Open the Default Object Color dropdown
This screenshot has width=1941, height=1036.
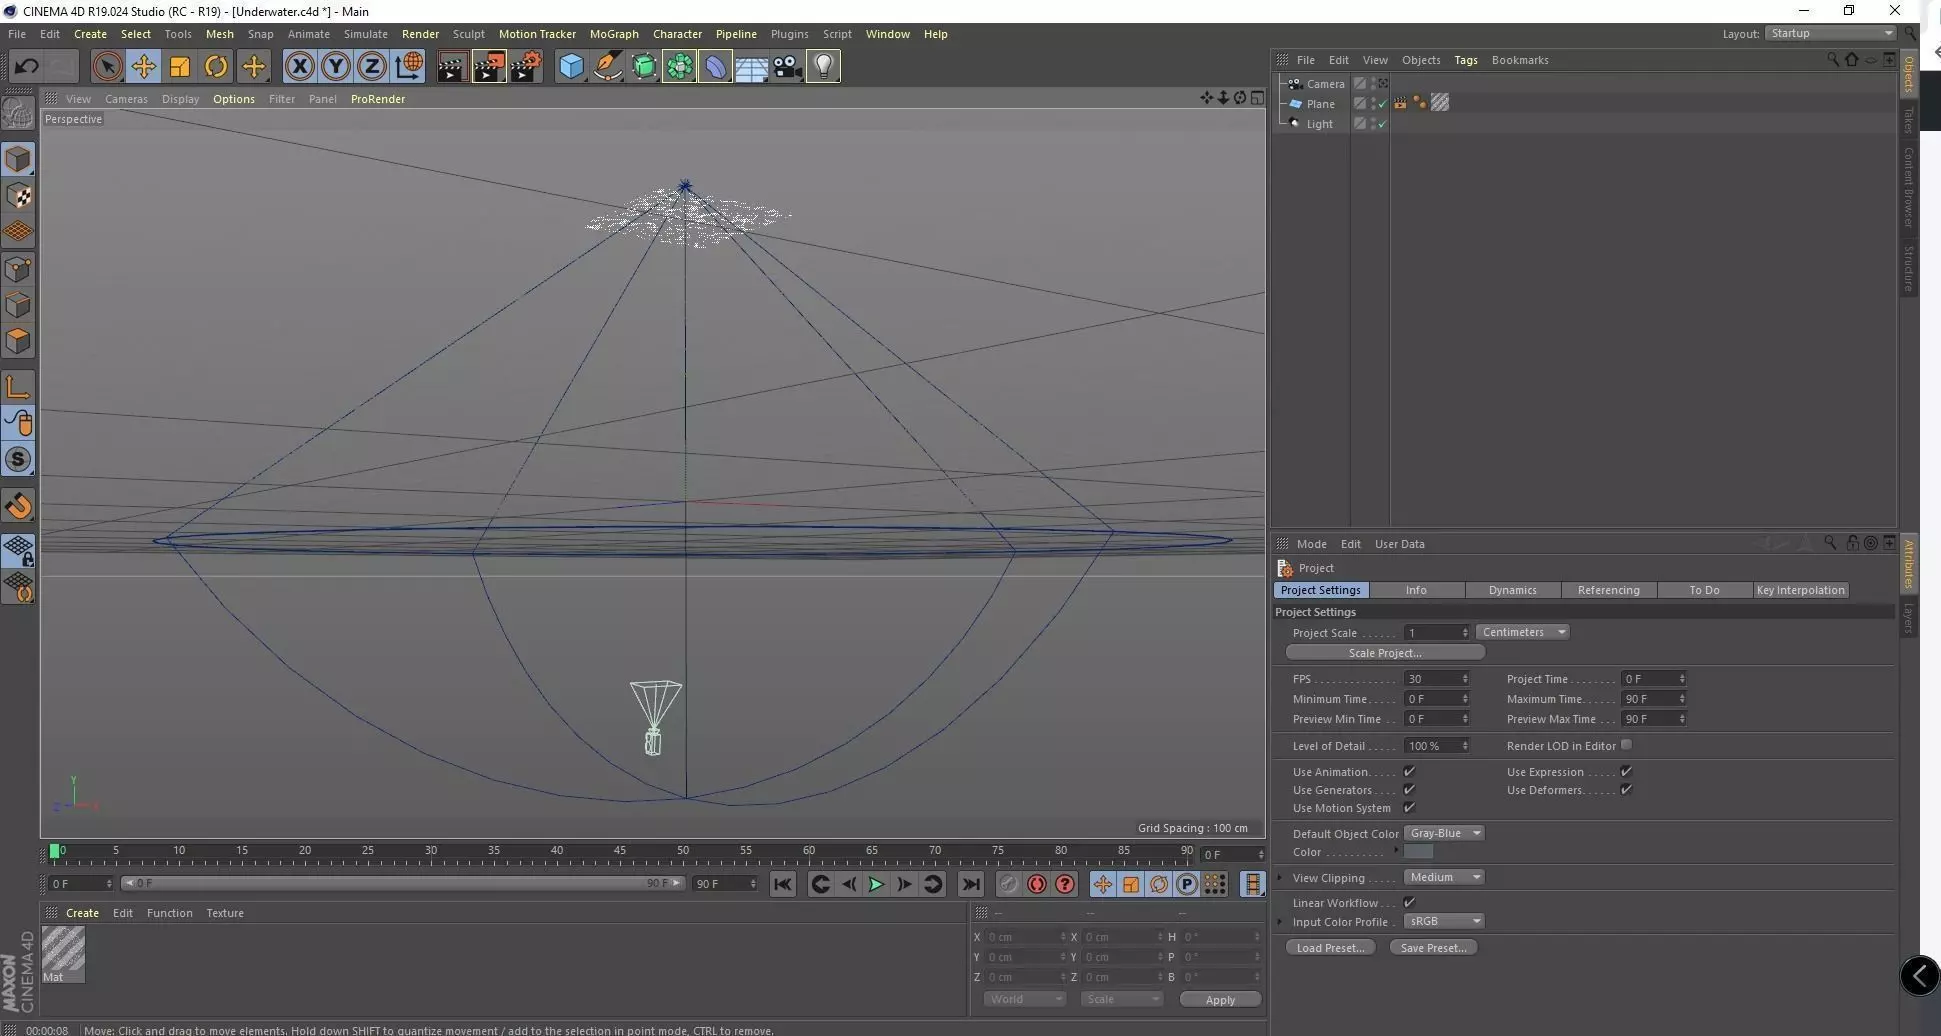point(1444,833)
